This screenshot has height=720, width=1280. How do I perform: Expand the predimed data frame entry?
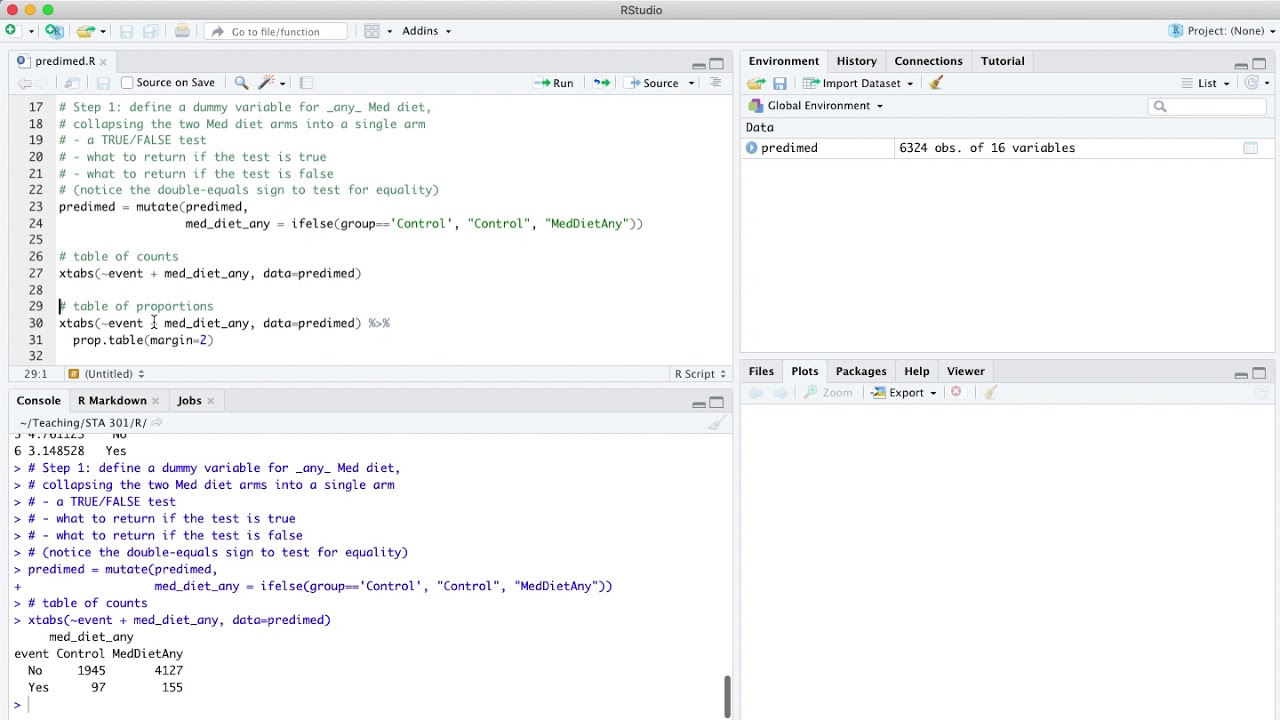(752, 148)
